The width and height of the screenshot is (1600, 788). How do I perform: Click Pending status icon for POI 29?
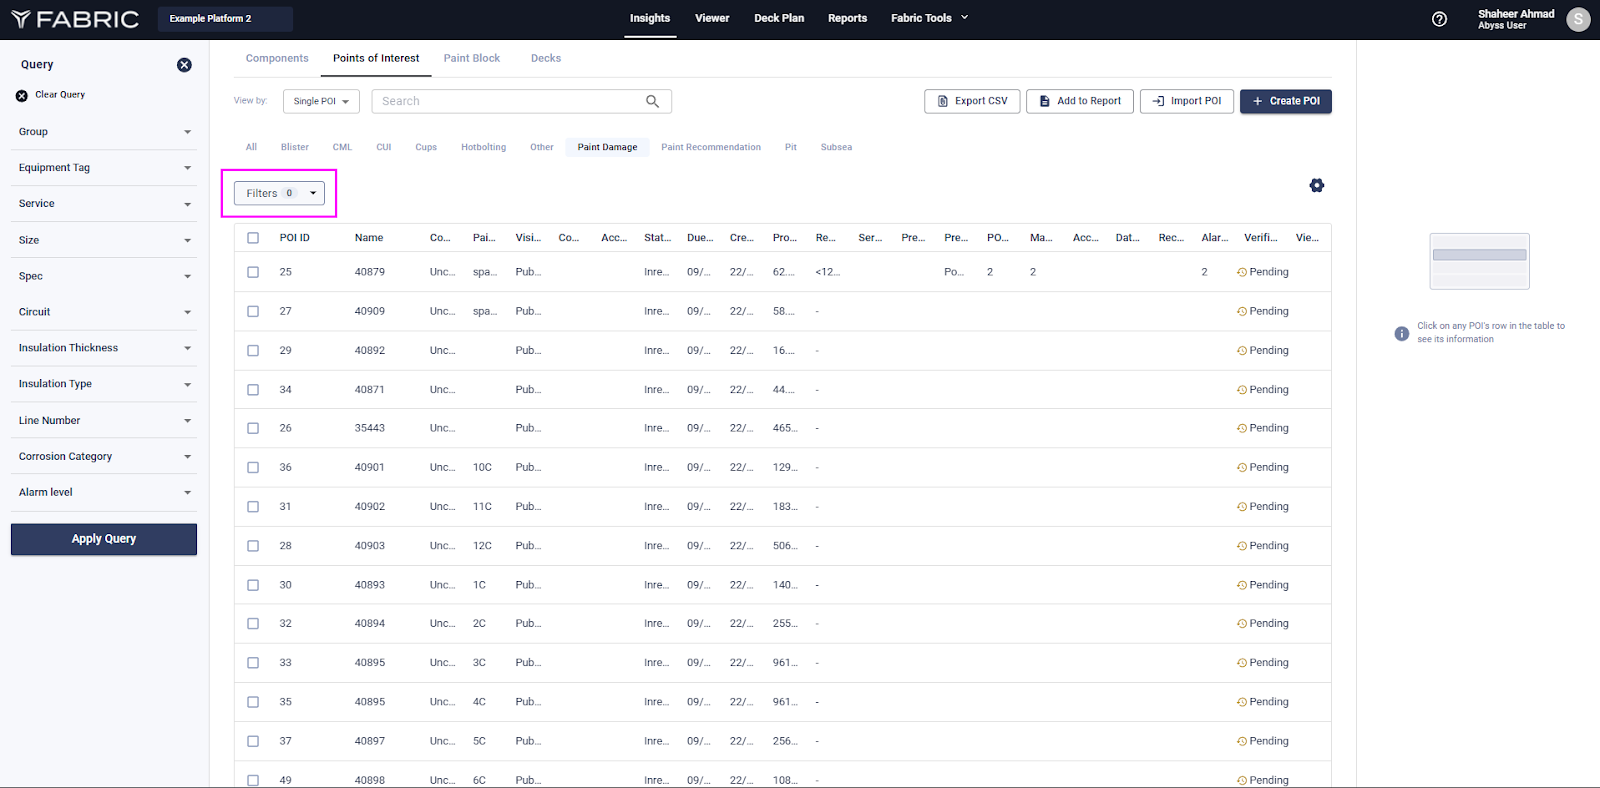click(1242, 351)
